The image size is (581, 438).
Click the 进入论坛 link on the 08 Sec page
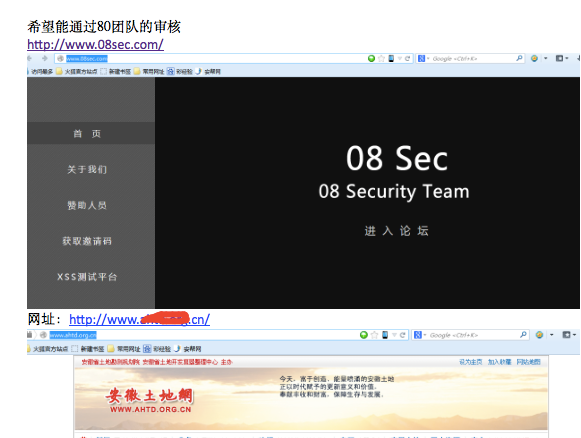pos(396,231)
